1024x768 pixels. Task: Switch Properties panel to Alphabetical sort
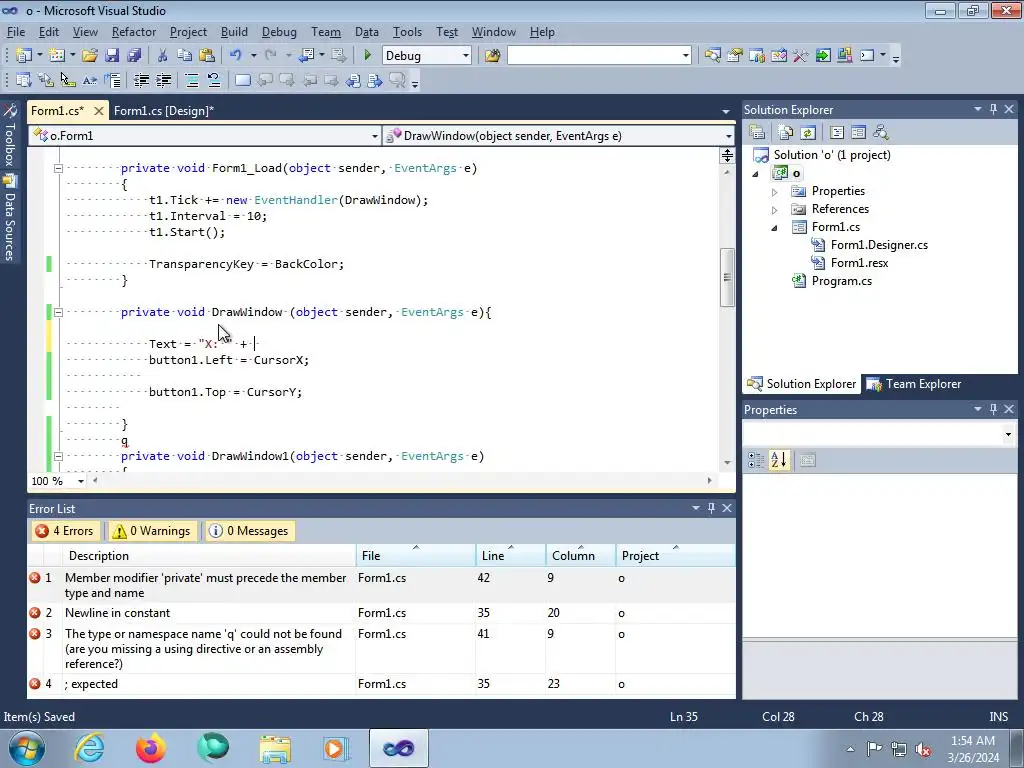tap(778, 460)
